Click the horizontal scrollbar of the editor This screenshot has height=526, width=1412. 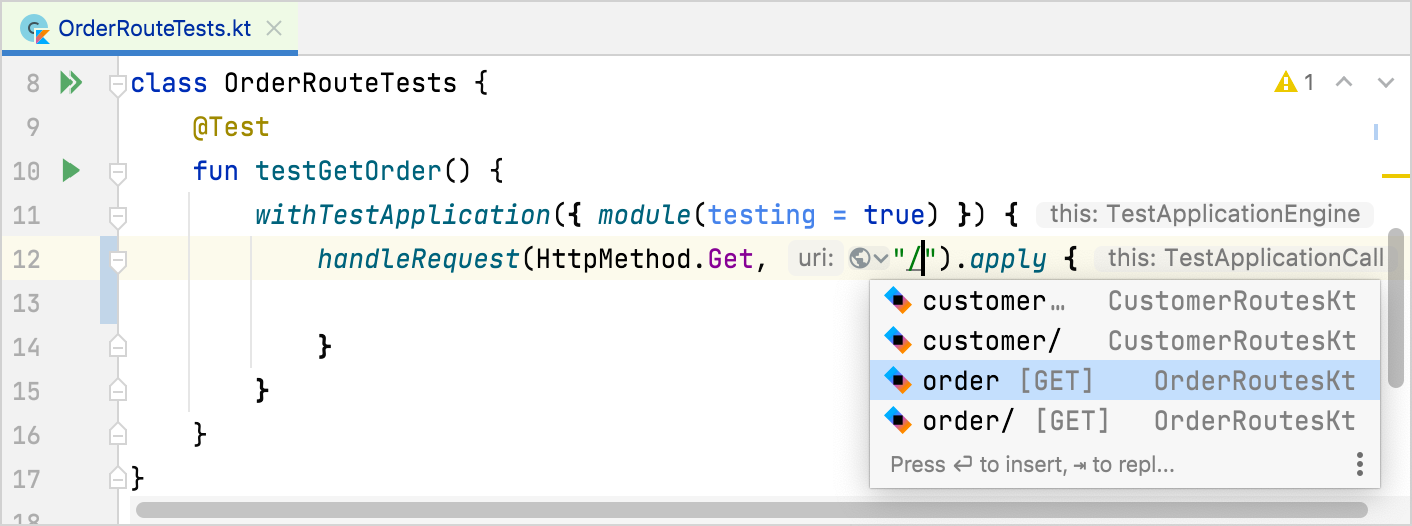click(751, 510)
